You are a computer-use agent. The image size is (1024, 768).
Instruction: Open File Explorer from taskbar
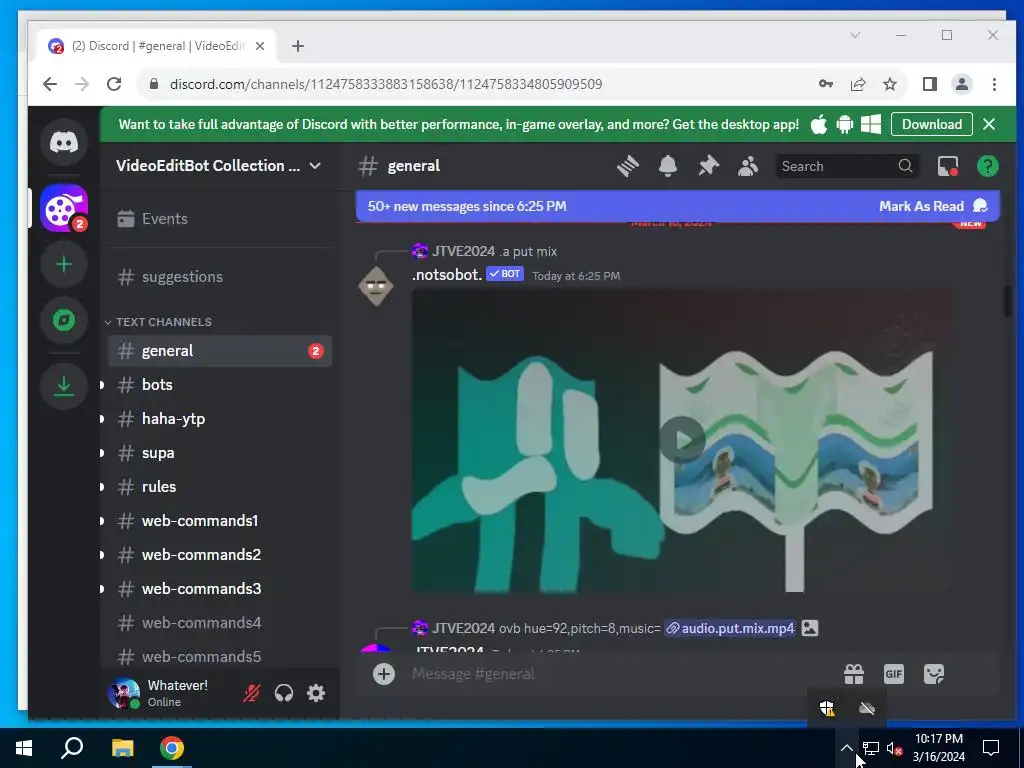pos(122,748)
